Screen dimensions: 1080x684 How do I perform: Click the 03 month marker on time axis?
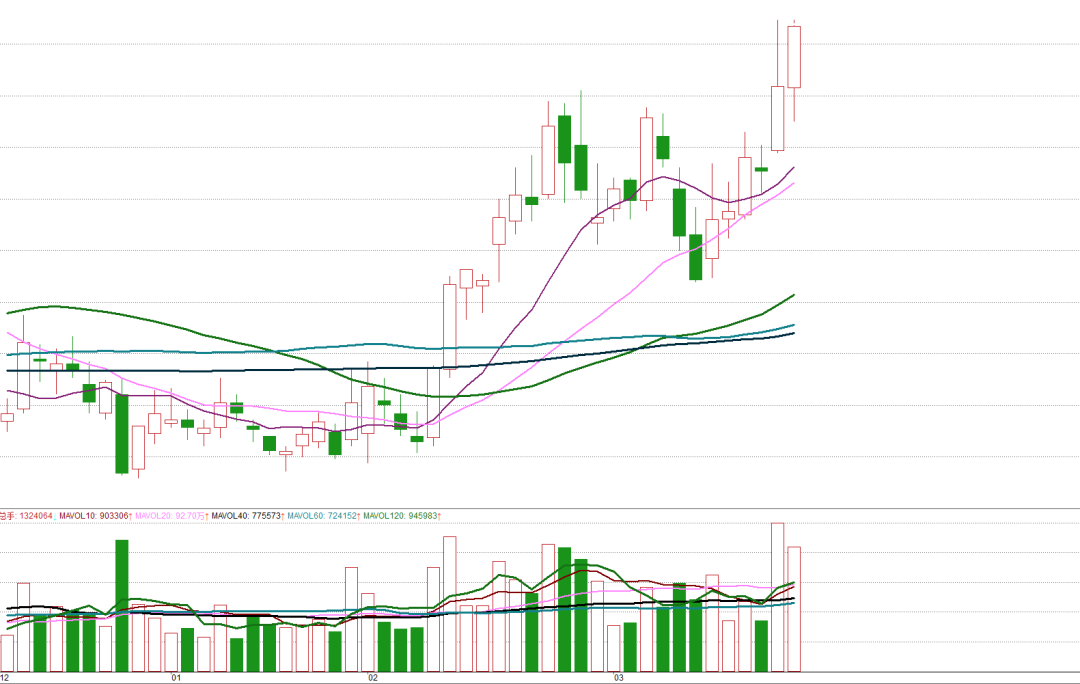(618, 678)
